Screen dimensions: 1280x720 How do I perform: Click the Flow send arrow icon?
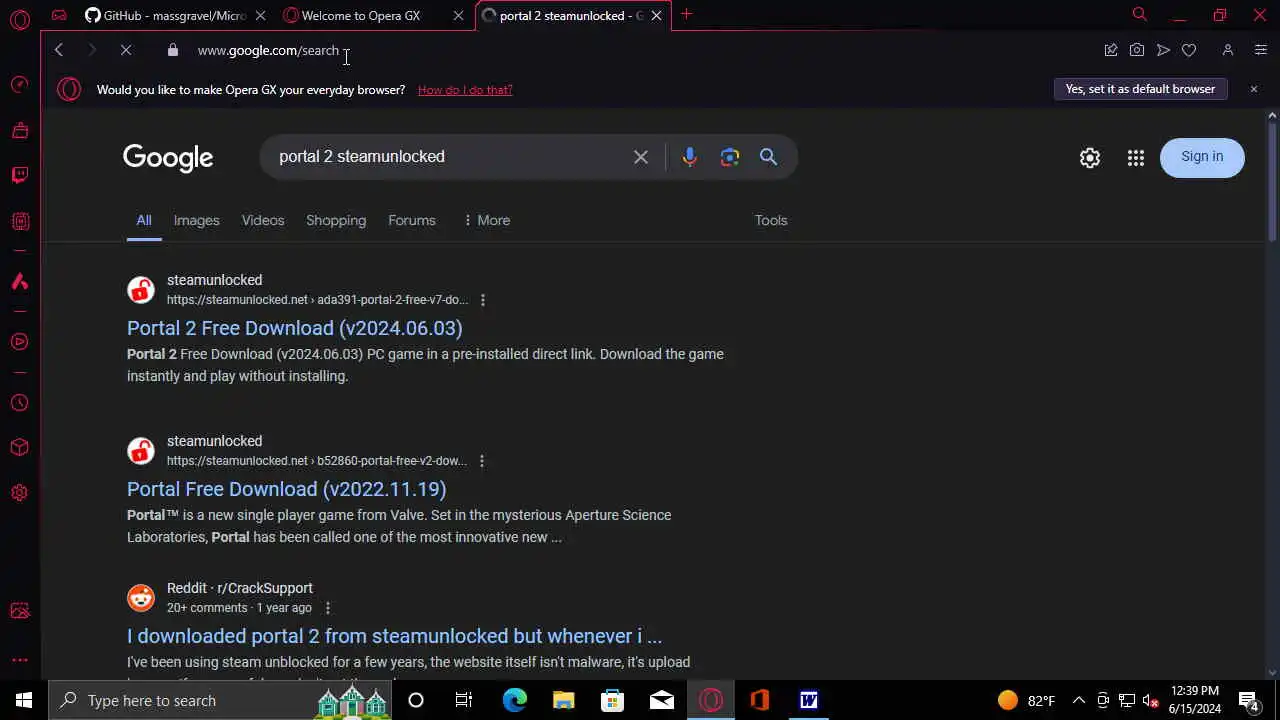coord(1163,50)
